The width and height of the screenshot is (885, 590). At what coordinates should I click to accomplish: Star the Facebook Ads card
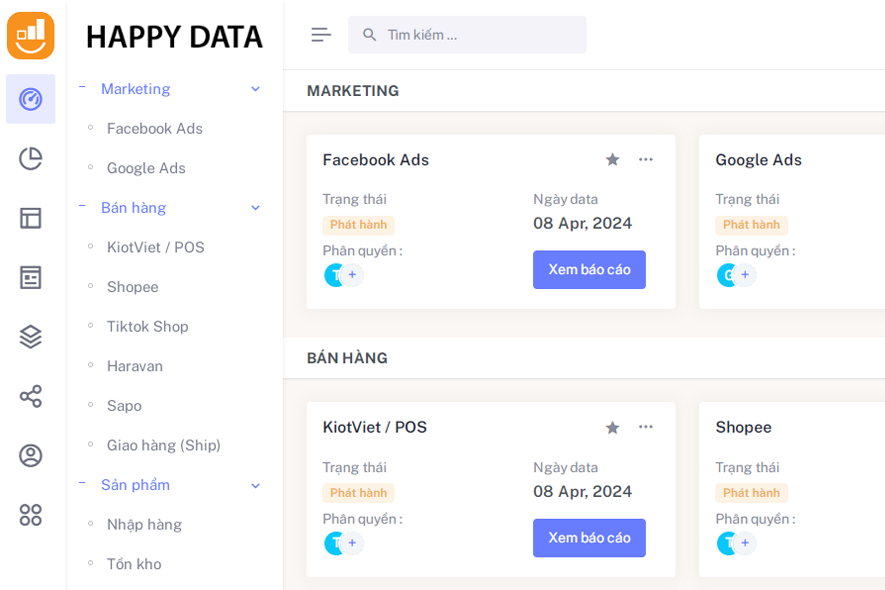612,160
